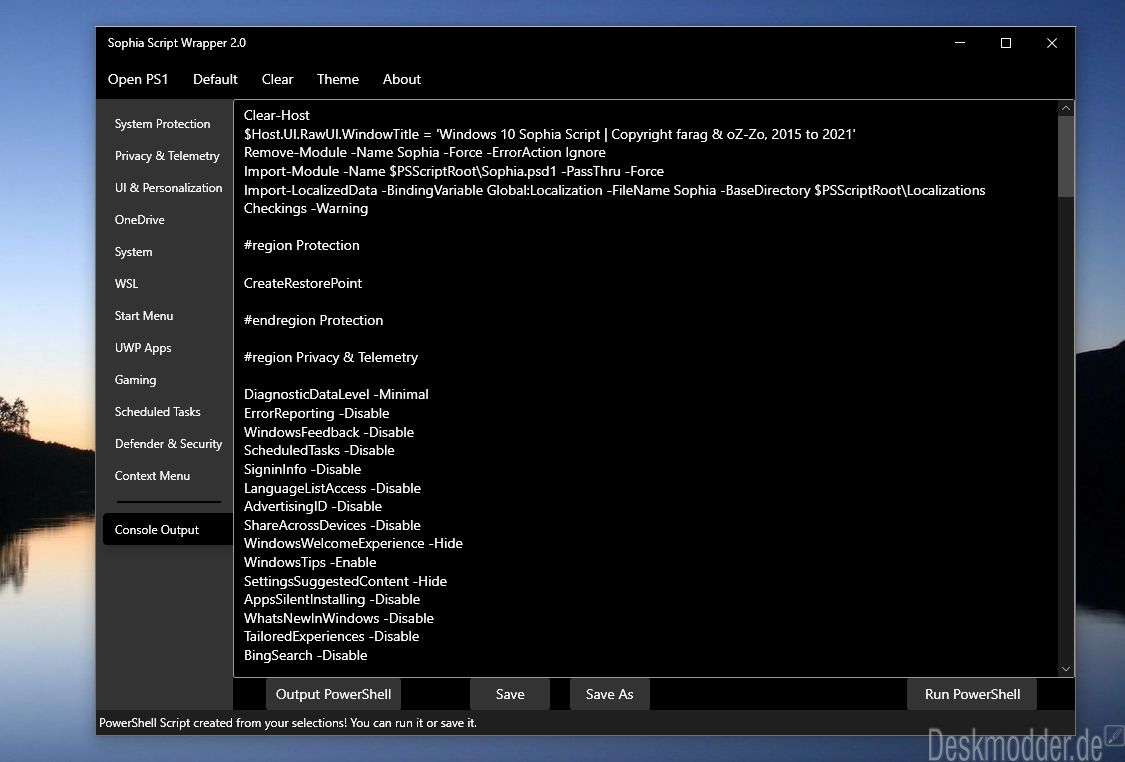This screenshot has height=762, width=1125.
Task: Open the Theme menu
Action: (337, 80)
